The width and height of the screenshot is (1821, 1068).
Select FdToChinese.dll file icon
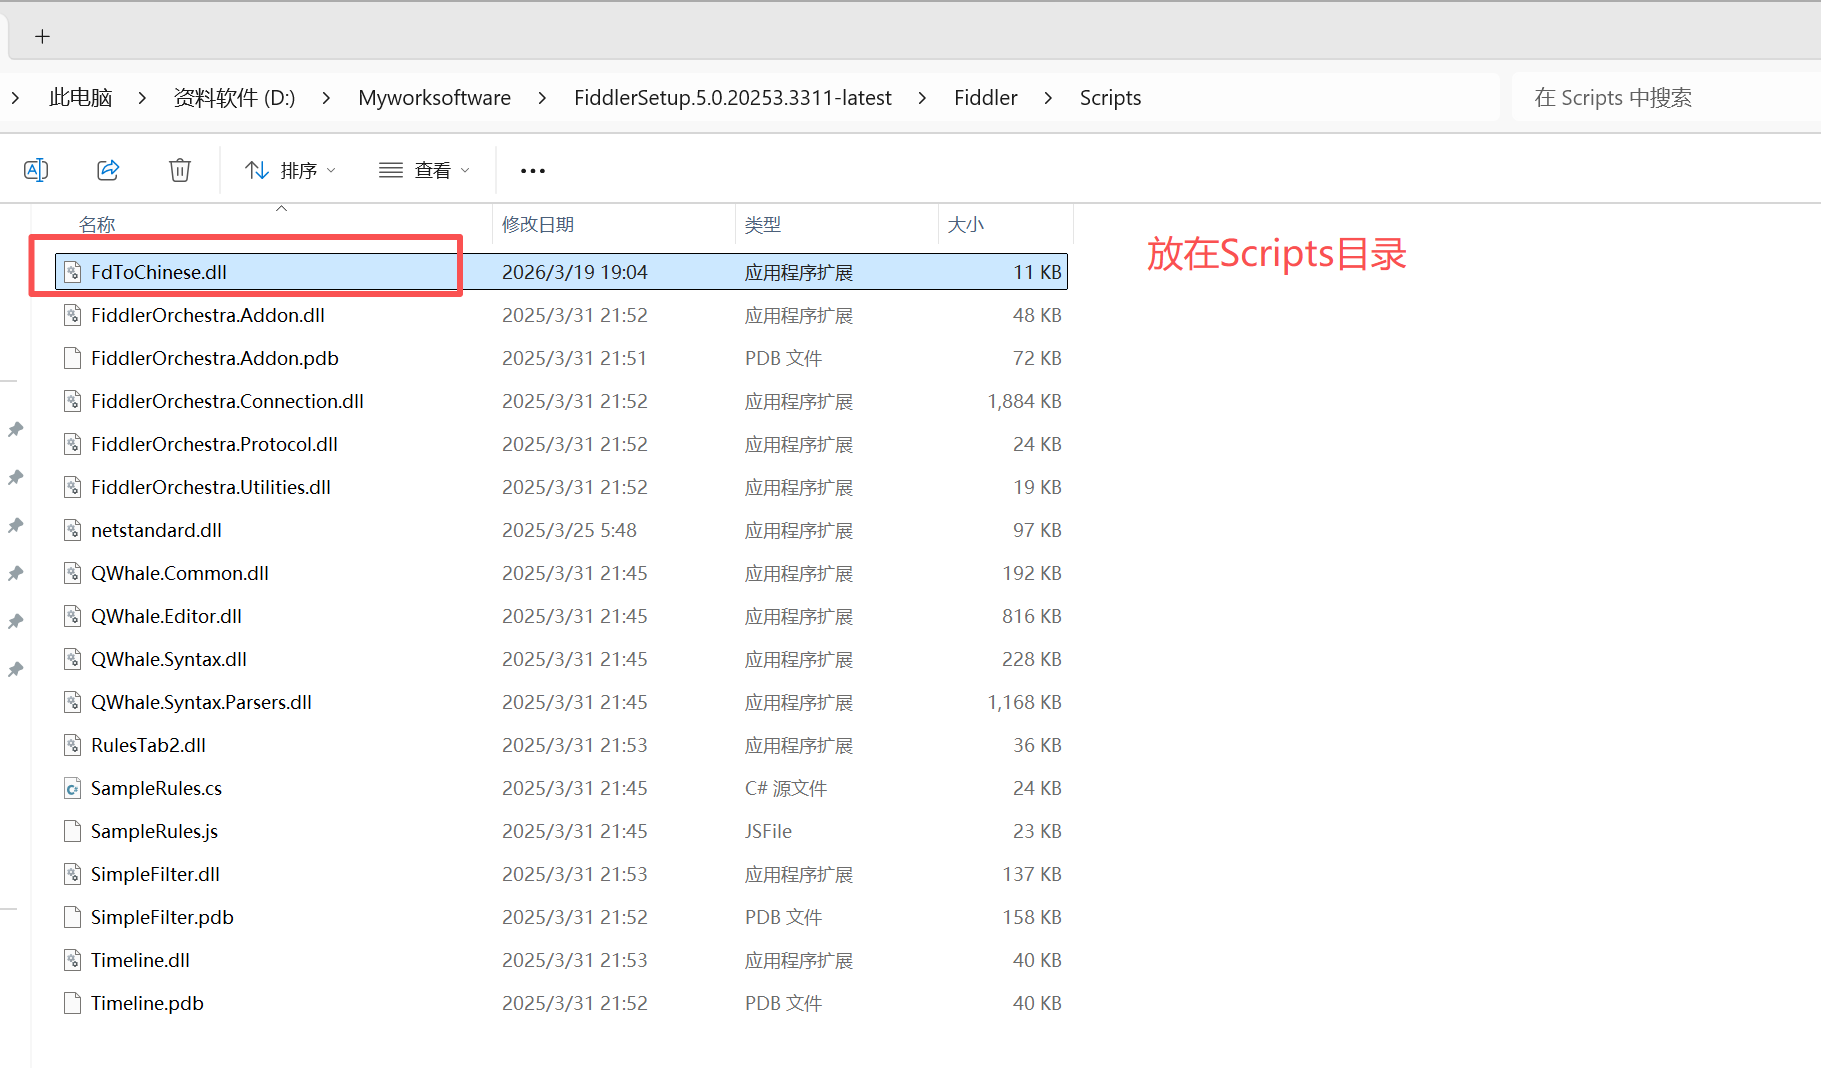tap(72, 272)
